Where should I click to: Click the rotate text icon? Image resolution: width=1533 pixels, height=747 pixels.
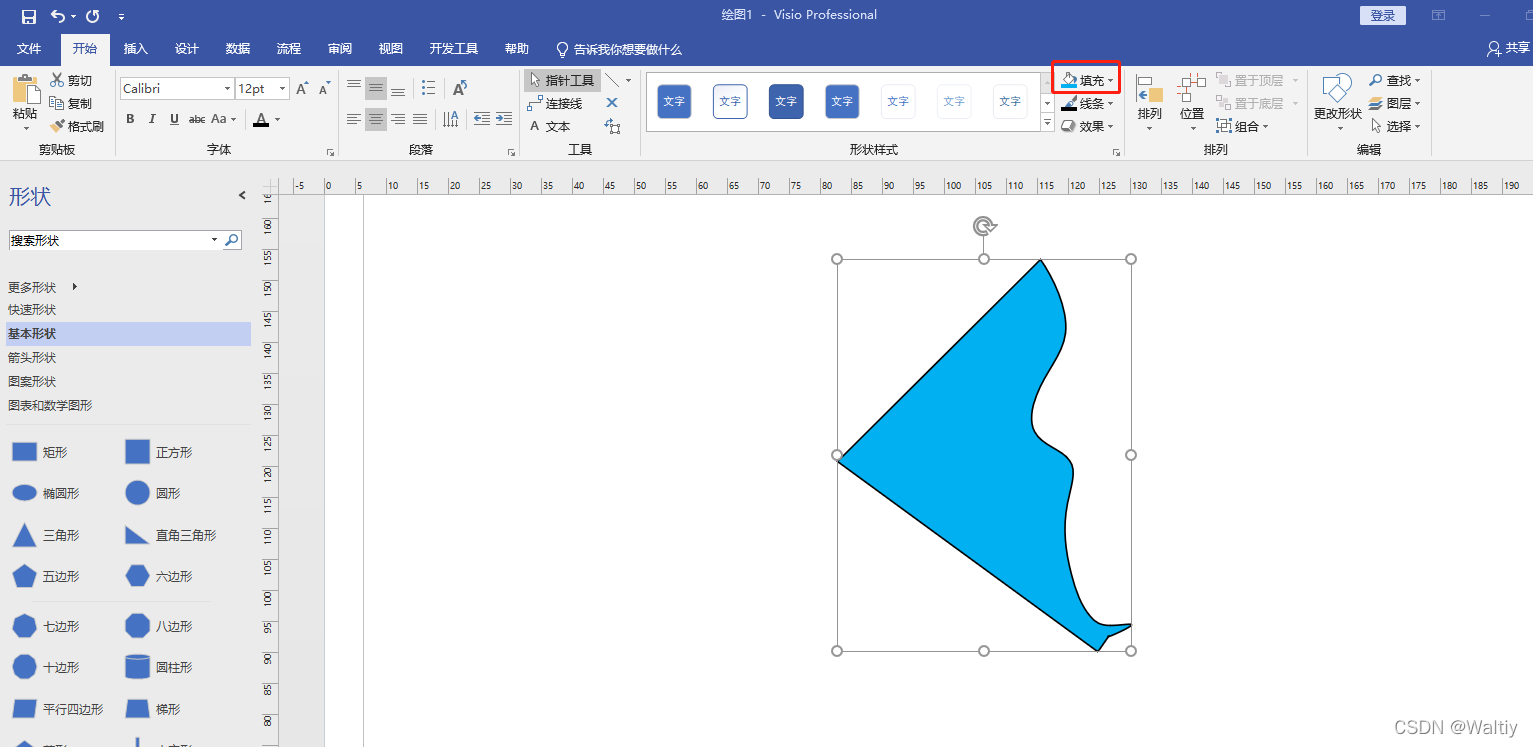pos(460,88)
